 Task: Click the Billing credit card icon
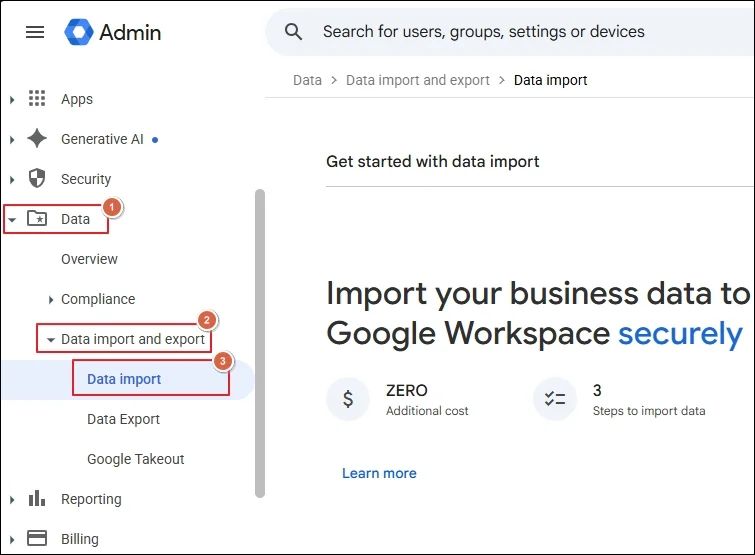[x=37, y=538]
